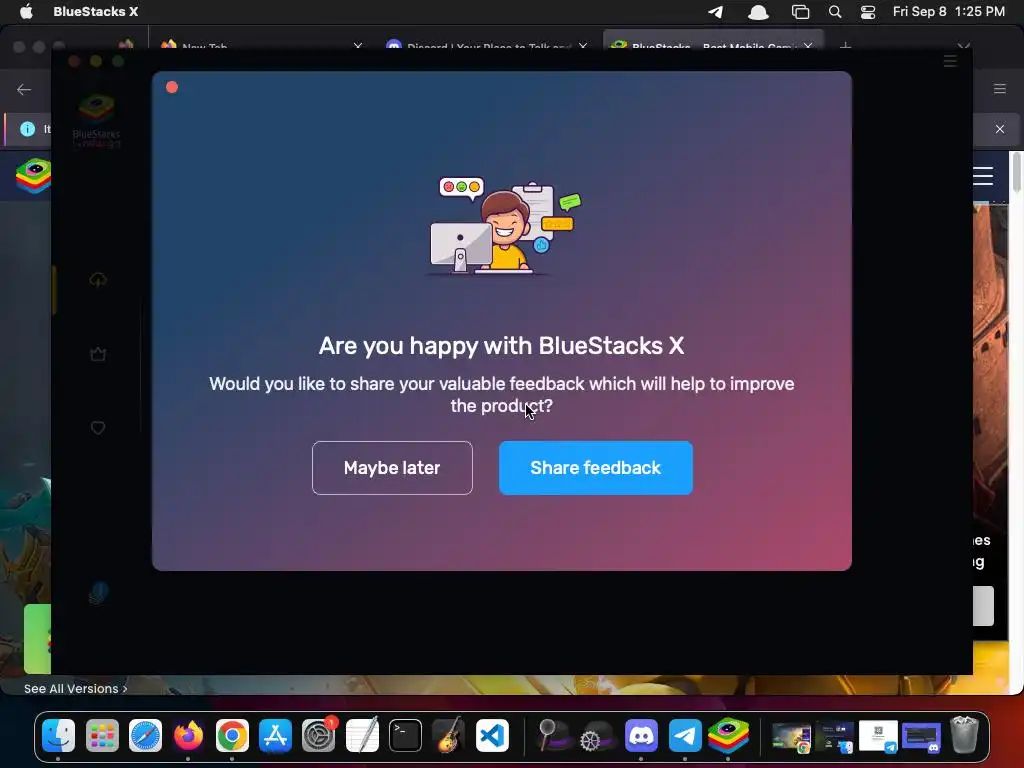Open Spotlight search in the menu bar
This screenshot has width=1024, height=768.
[x=835, y=12]
